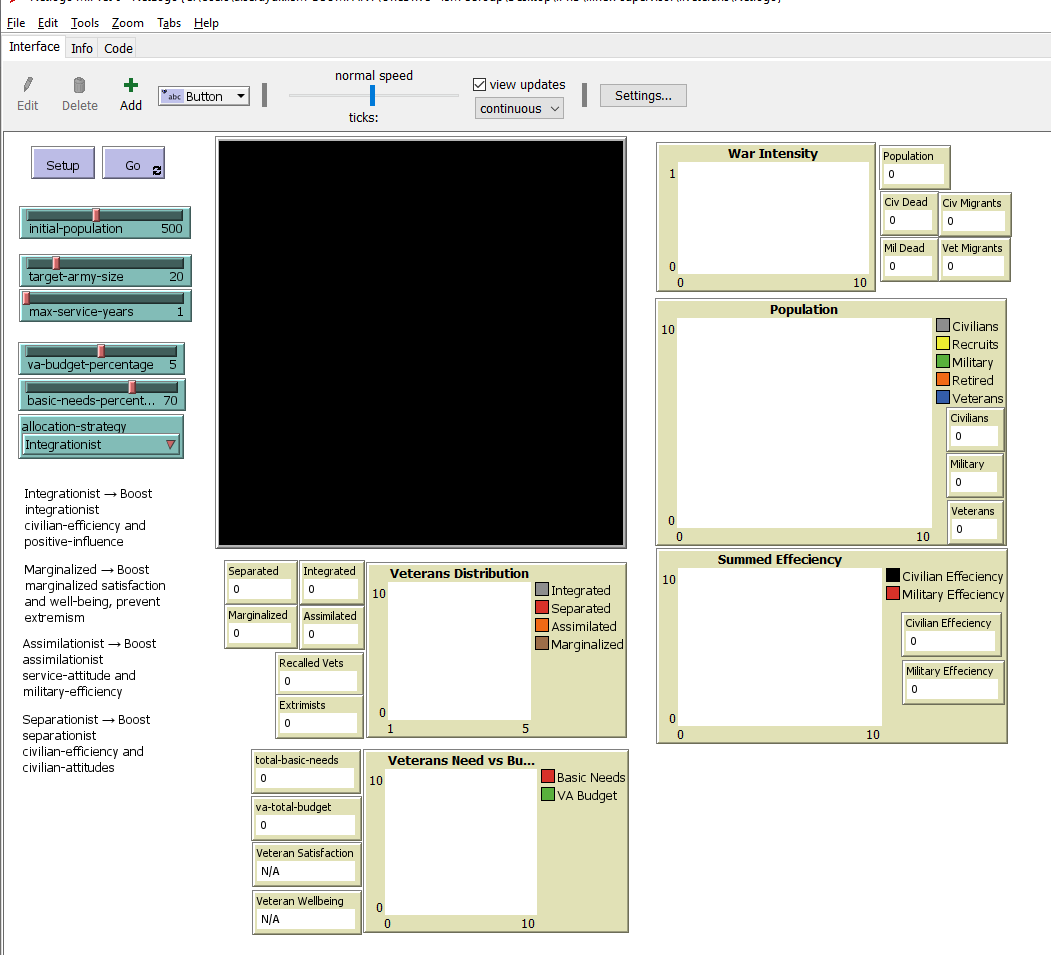The image size is (1051, 955).
Task: Expand the continuous update mode dropdown
Action: 519,108
